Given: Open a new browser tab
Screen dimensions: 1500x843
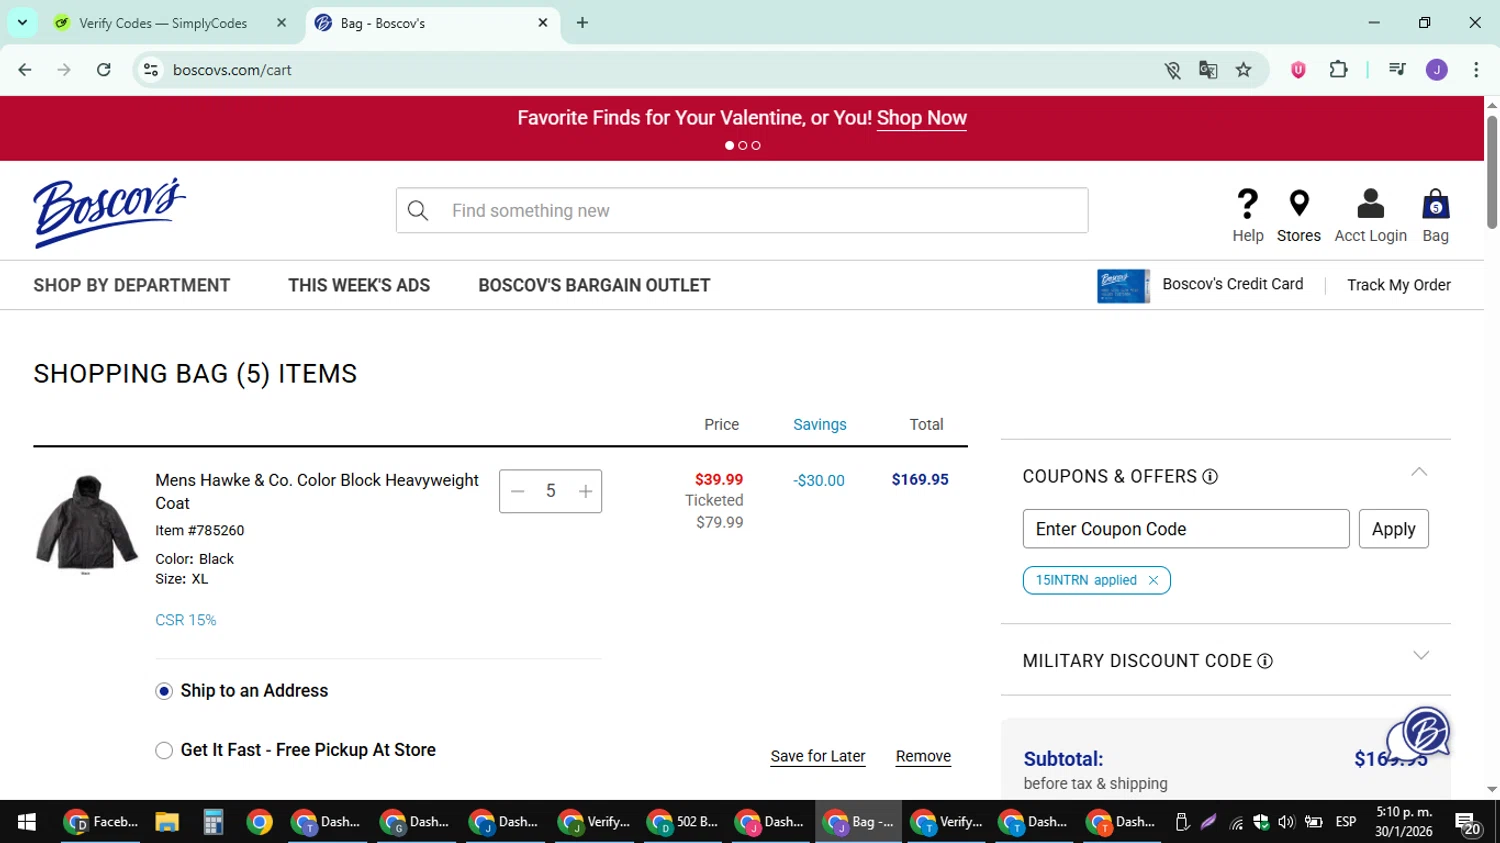Looking at the screenshot, I should [x=582, y=23].
